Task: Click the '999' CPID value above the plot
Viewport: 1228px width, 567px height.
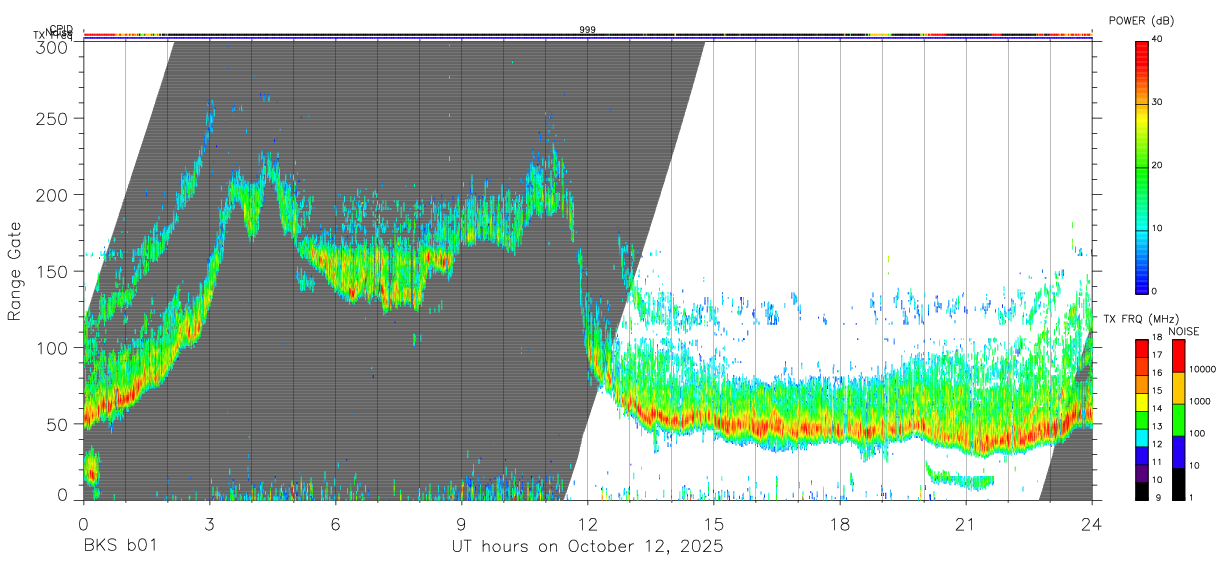Action: pyautogui.click(x=587, y=30)
